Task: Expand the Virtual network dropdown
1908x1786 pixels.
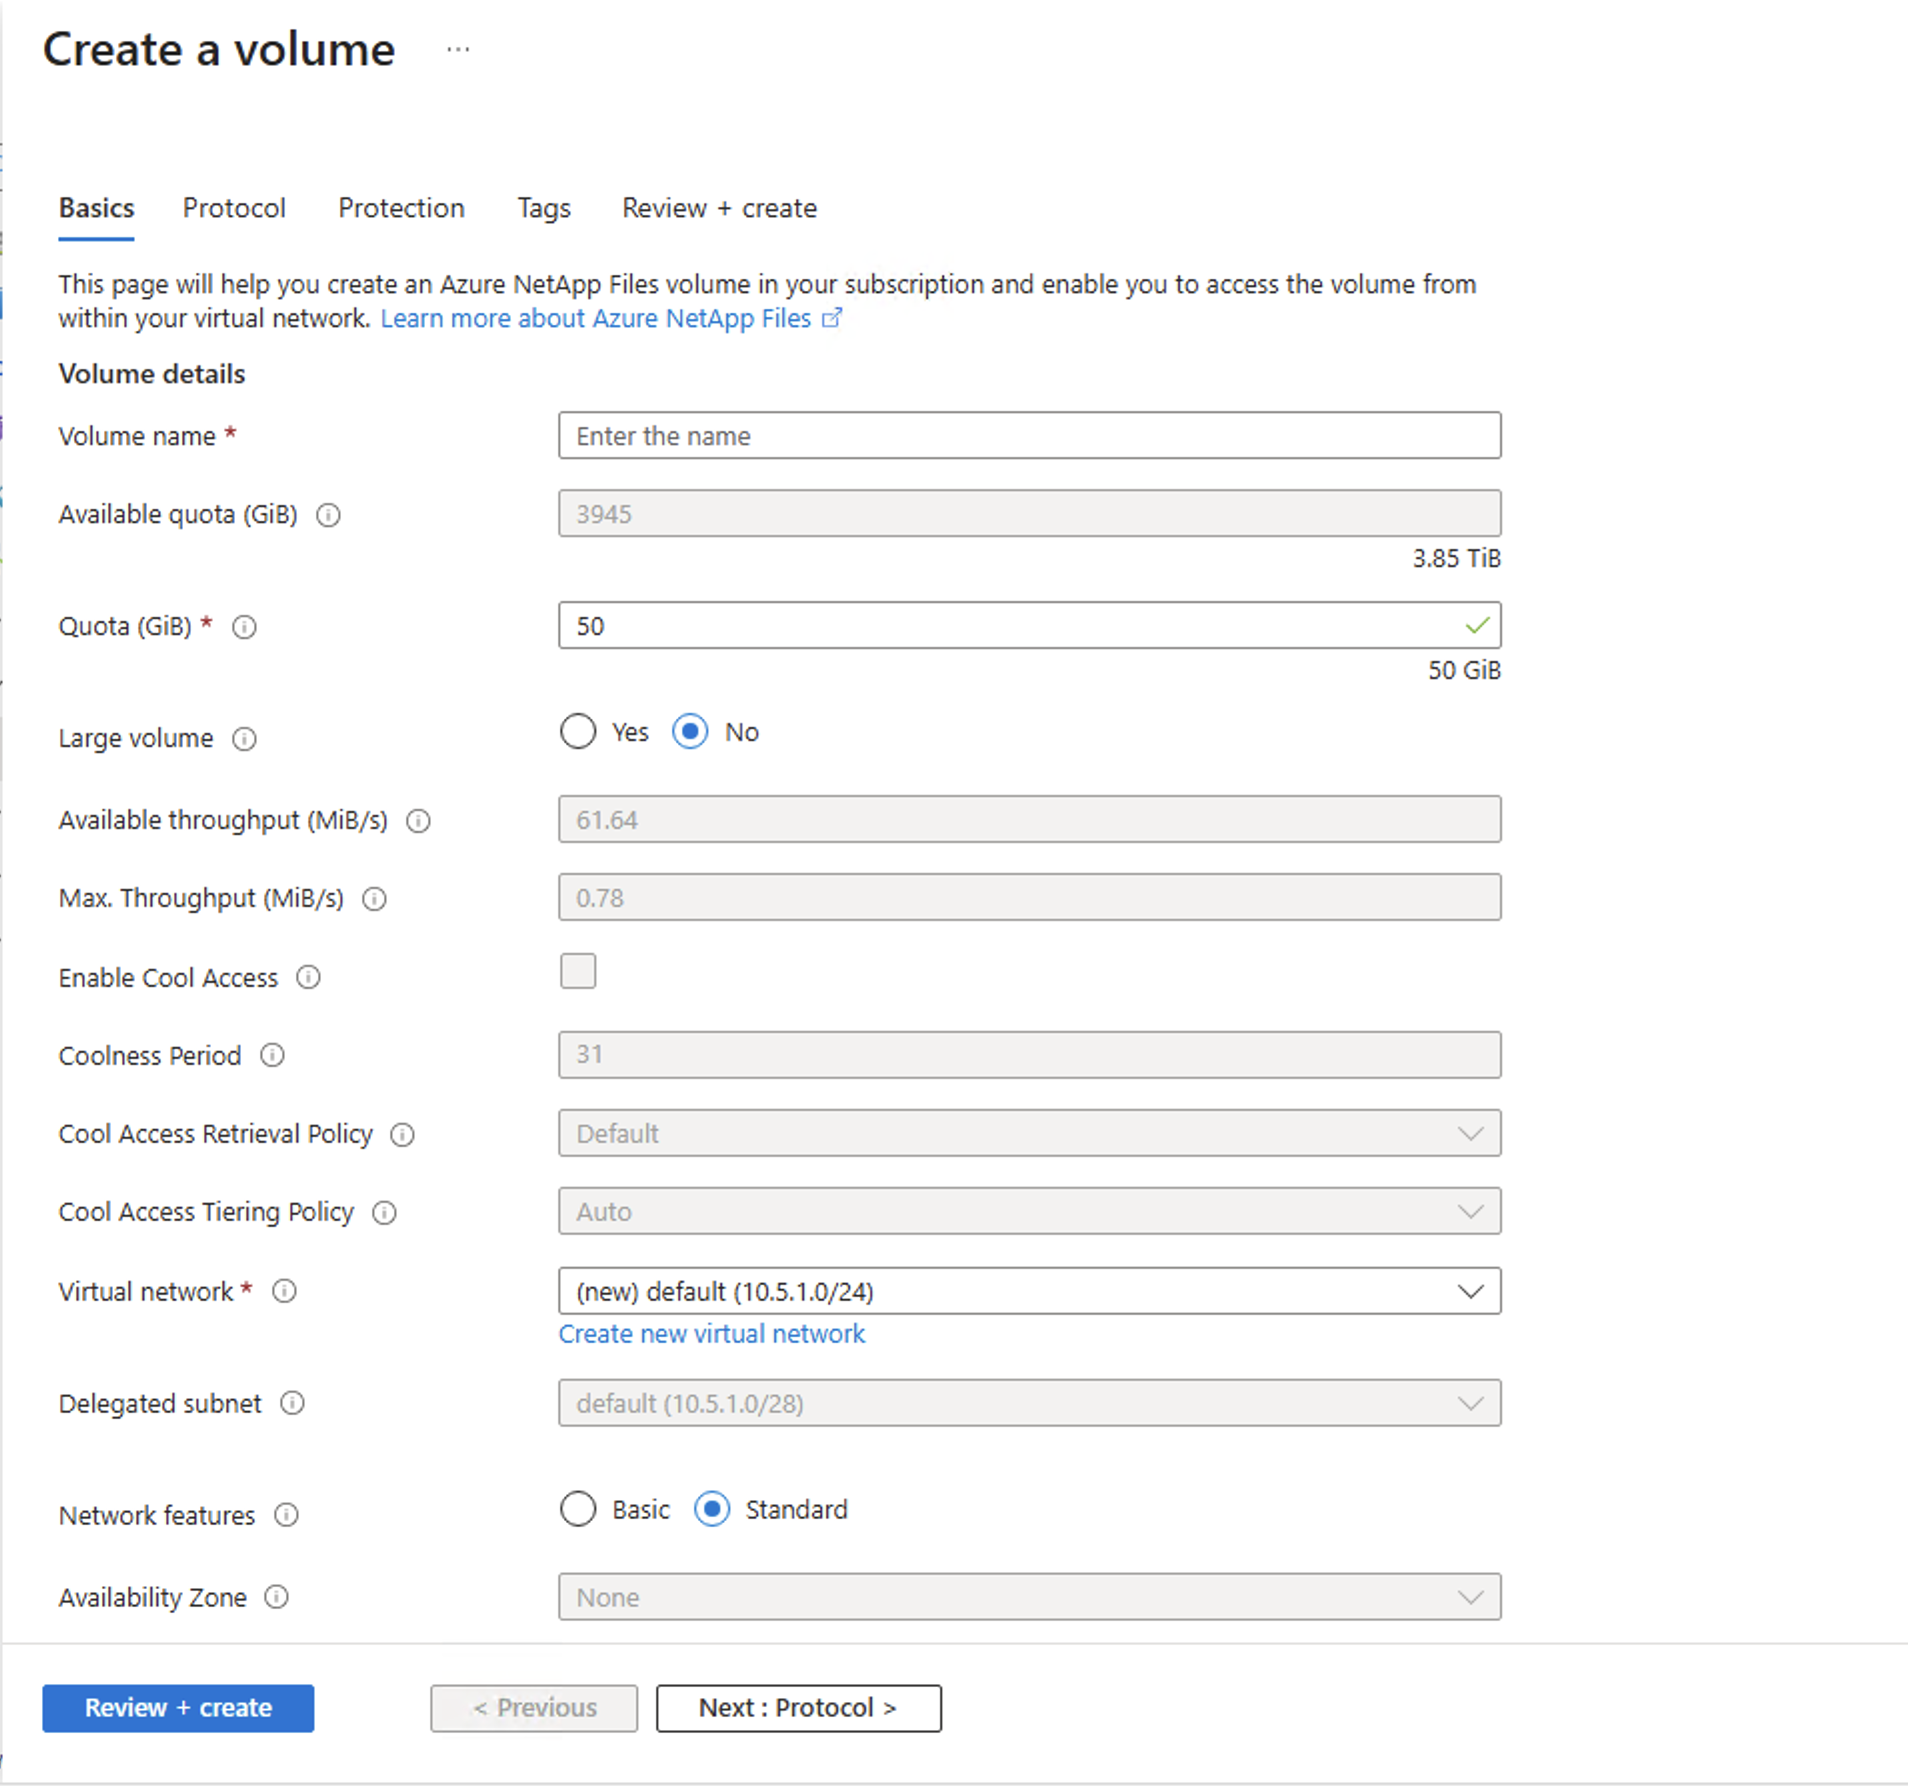Action: point(1029,1291)
